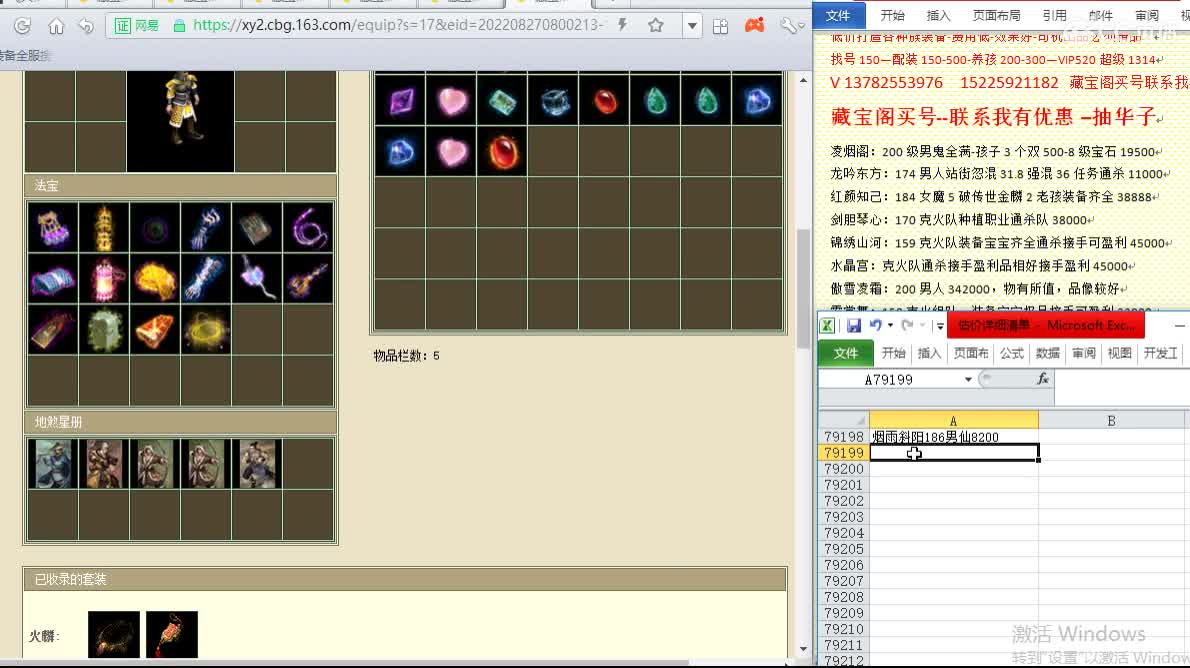The height and width of the screenshot is (668, 1190).
Task: Open Excel name box dropdown arrow
Action: tap(968, 380)
